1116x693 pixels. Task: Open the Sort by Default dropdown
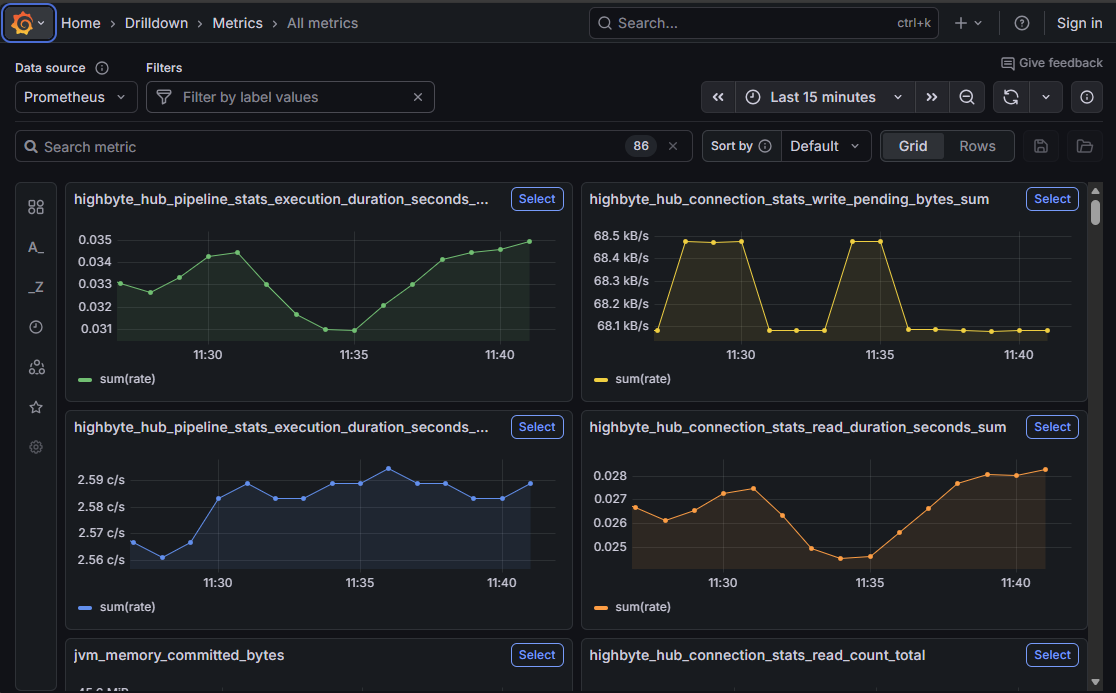(825, 146)
